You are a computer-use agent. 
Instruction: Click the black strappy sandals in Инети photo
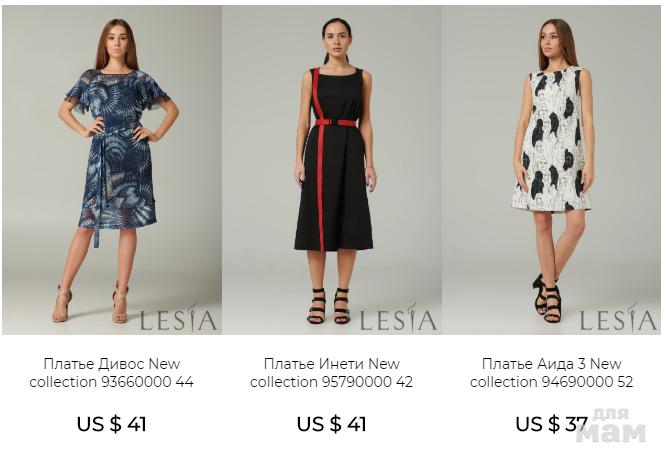(x=329, y=306)
